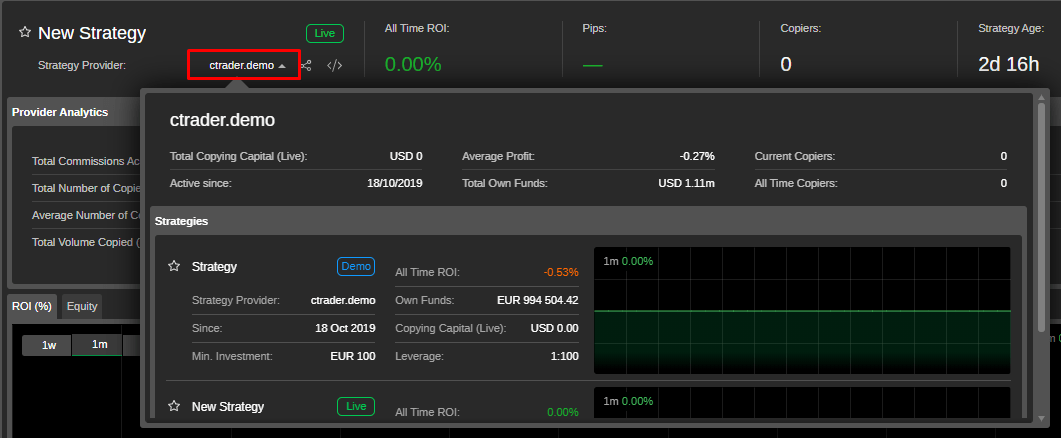Click the Live badge in header
Image resolution: width=1061 pixels, height=438 pixels.
pos(325,33)
